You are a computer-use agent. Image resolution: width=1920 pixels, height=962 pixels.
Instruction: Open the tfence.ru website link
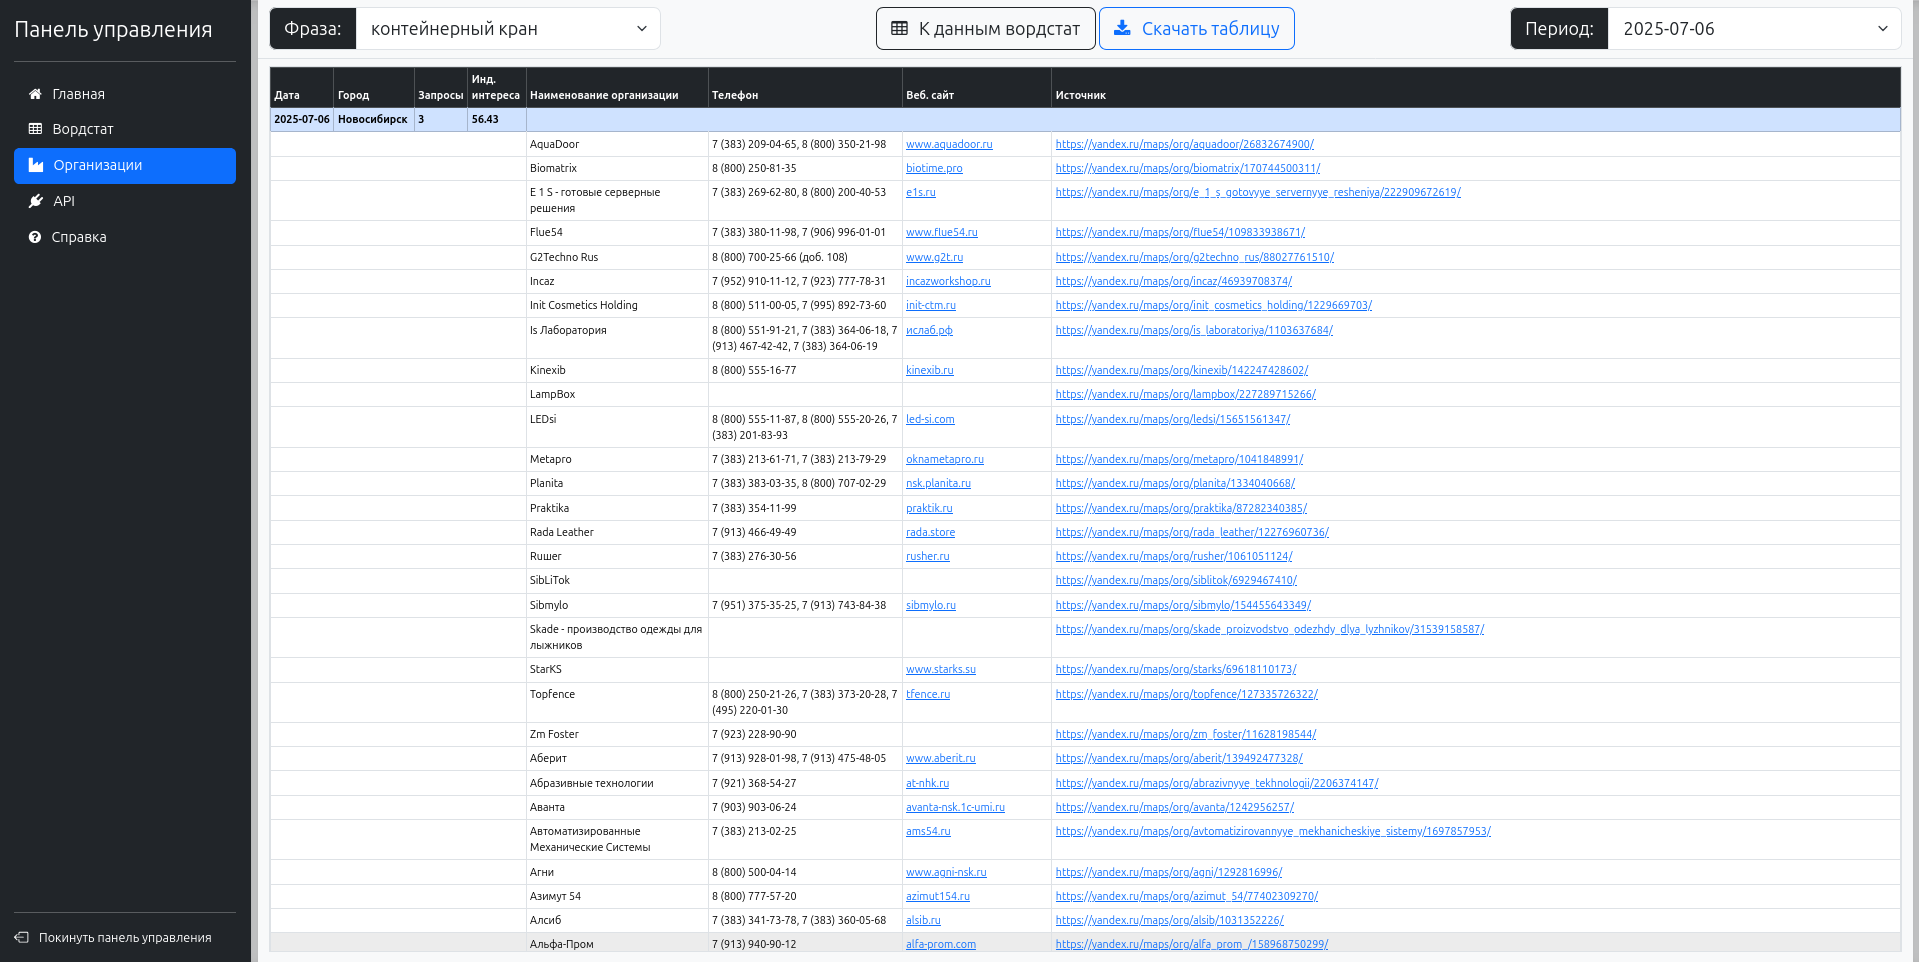pyautogui.click(x=928, y=694)
